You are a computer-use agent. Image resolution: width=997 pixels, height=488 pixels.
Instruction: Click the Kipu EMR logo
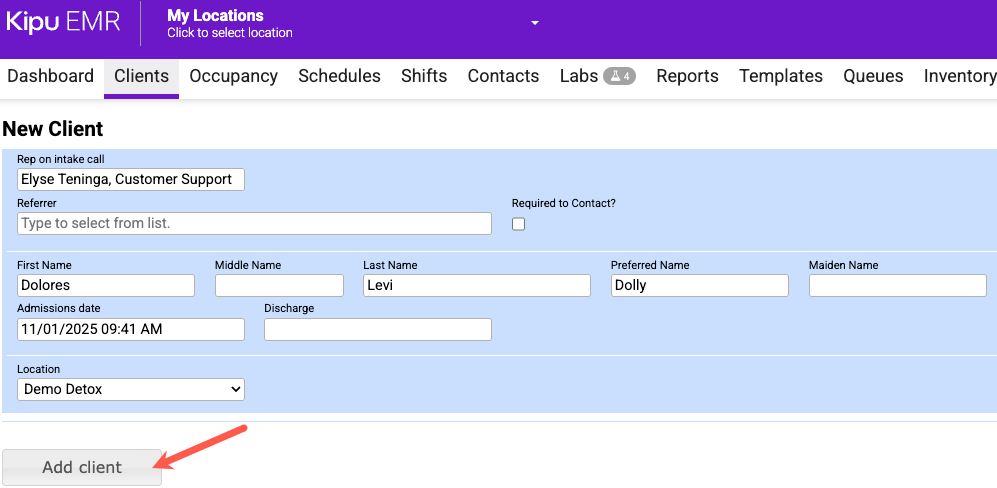pyautogui.click(x=64, y=23)
